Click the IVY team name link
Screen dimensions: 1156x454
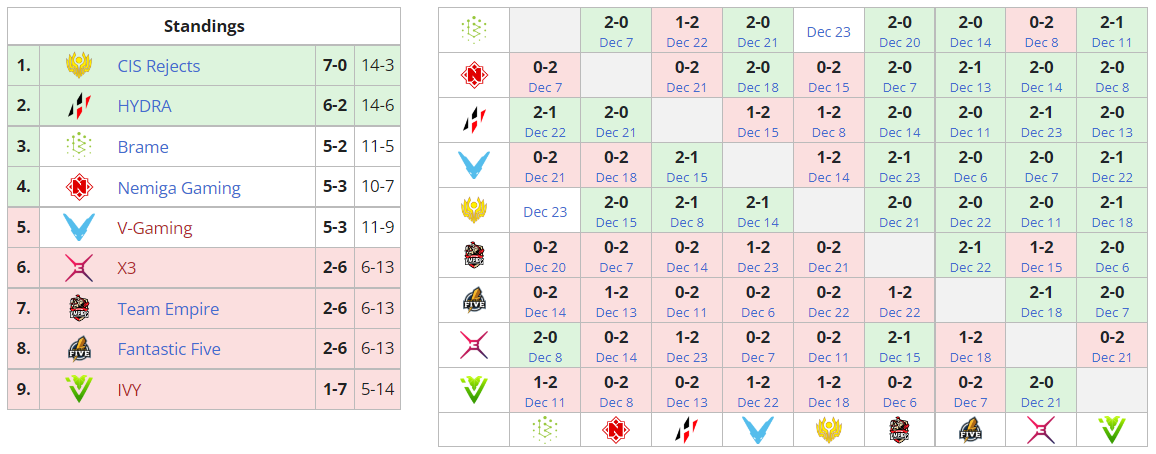[129, 390]
